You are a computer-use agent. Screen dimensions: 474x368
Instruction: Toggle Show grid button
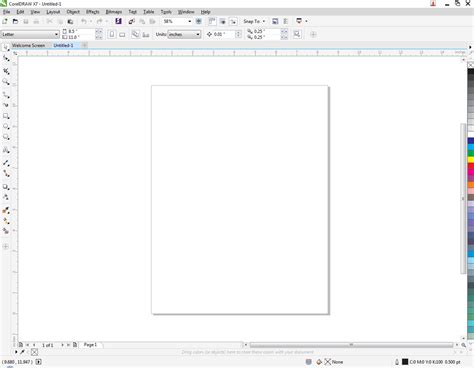(223, 21)
